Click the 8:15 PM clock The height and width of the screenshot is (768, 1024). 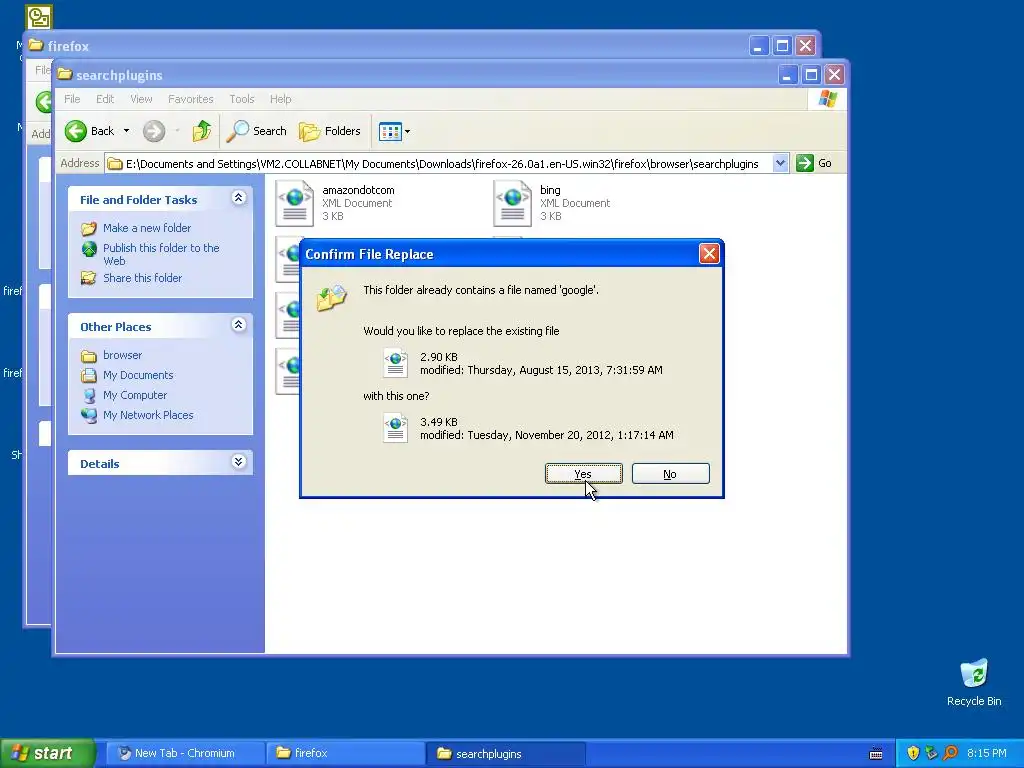[986, 753]
